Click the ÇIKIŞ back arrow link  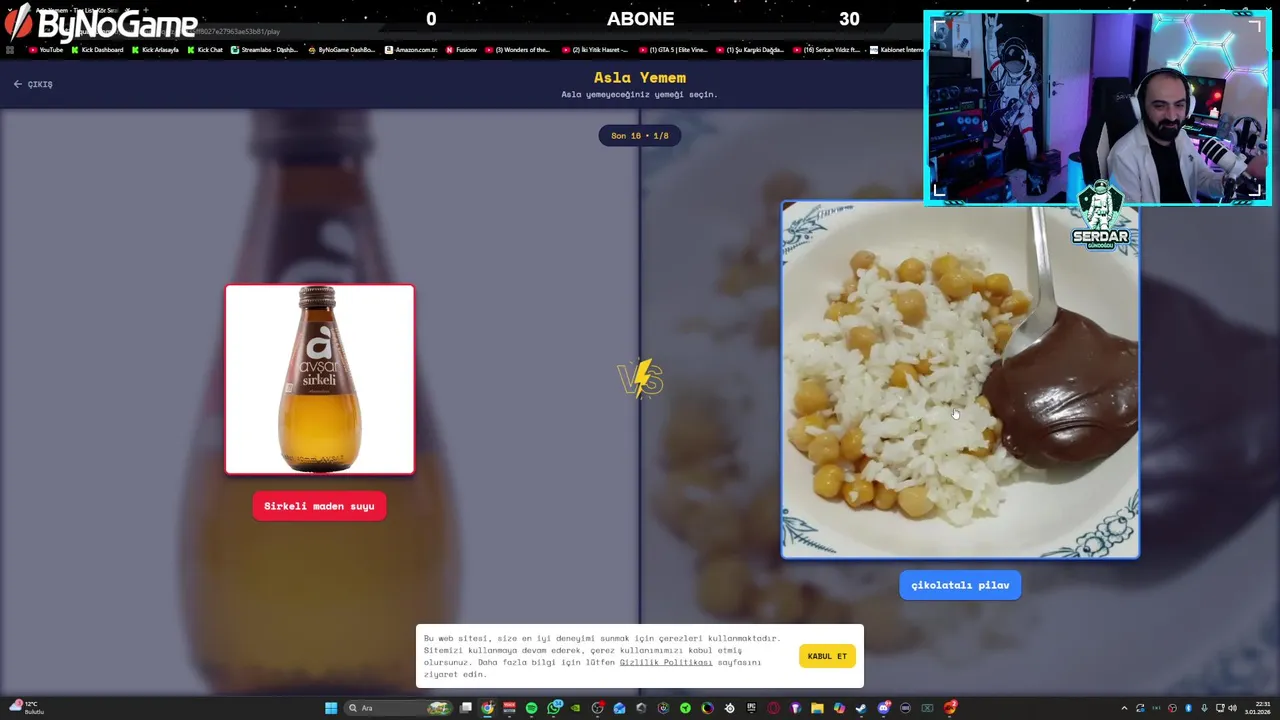33,84
